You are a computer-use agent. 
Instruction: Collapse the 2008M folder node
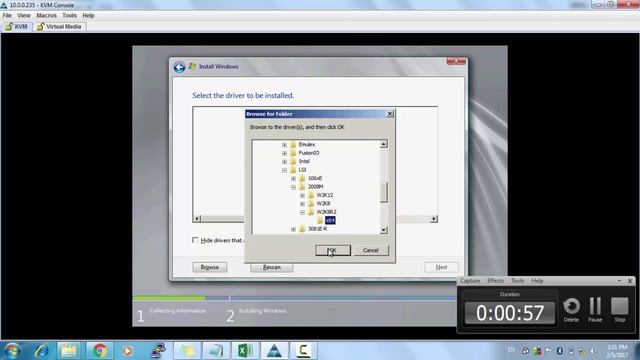click(293, 187)
